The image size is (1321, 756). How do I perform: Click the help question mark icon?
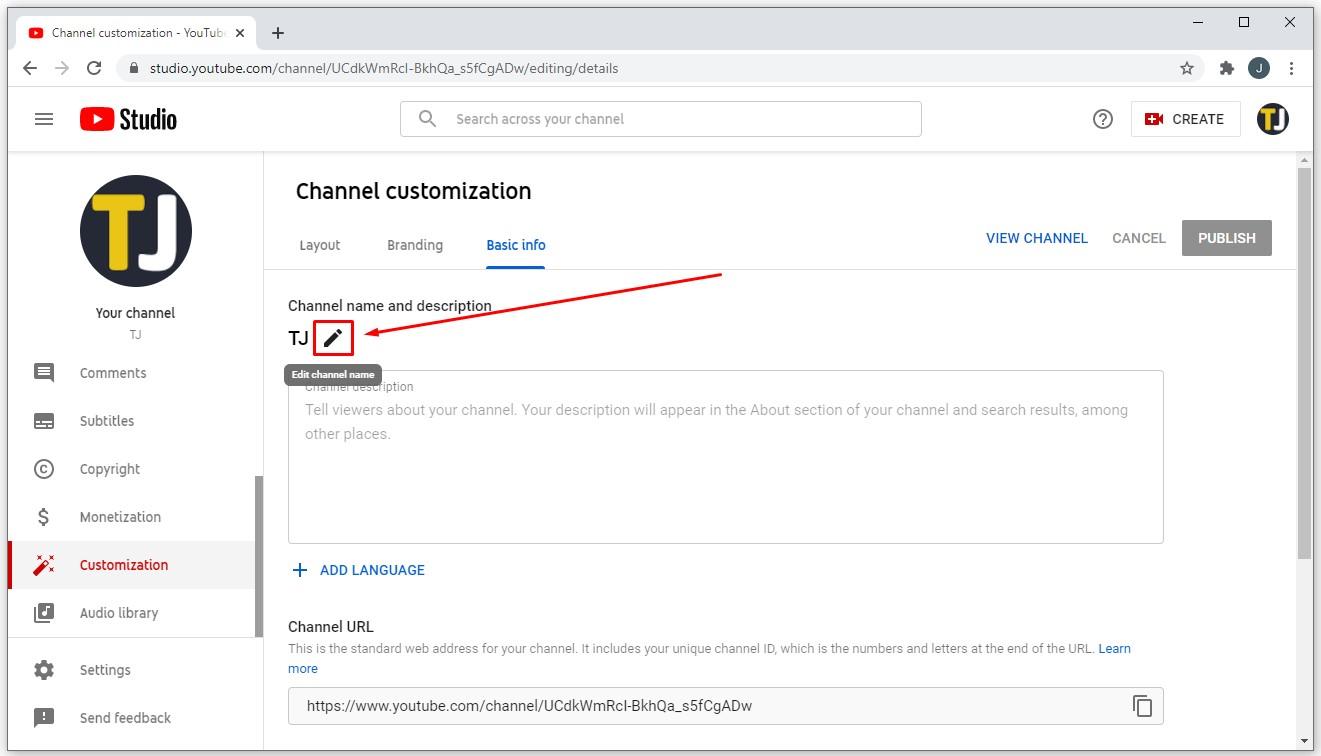click(1102, 119)
